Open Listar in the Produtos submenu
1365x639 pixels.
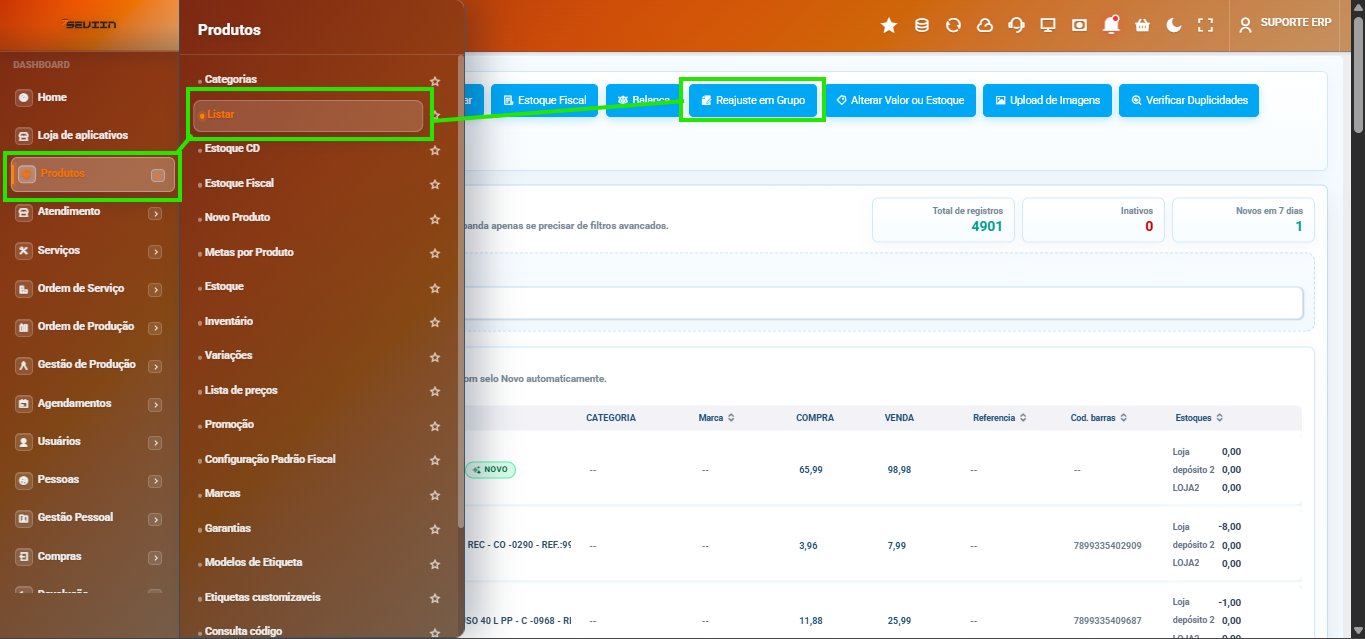(308, 115)
